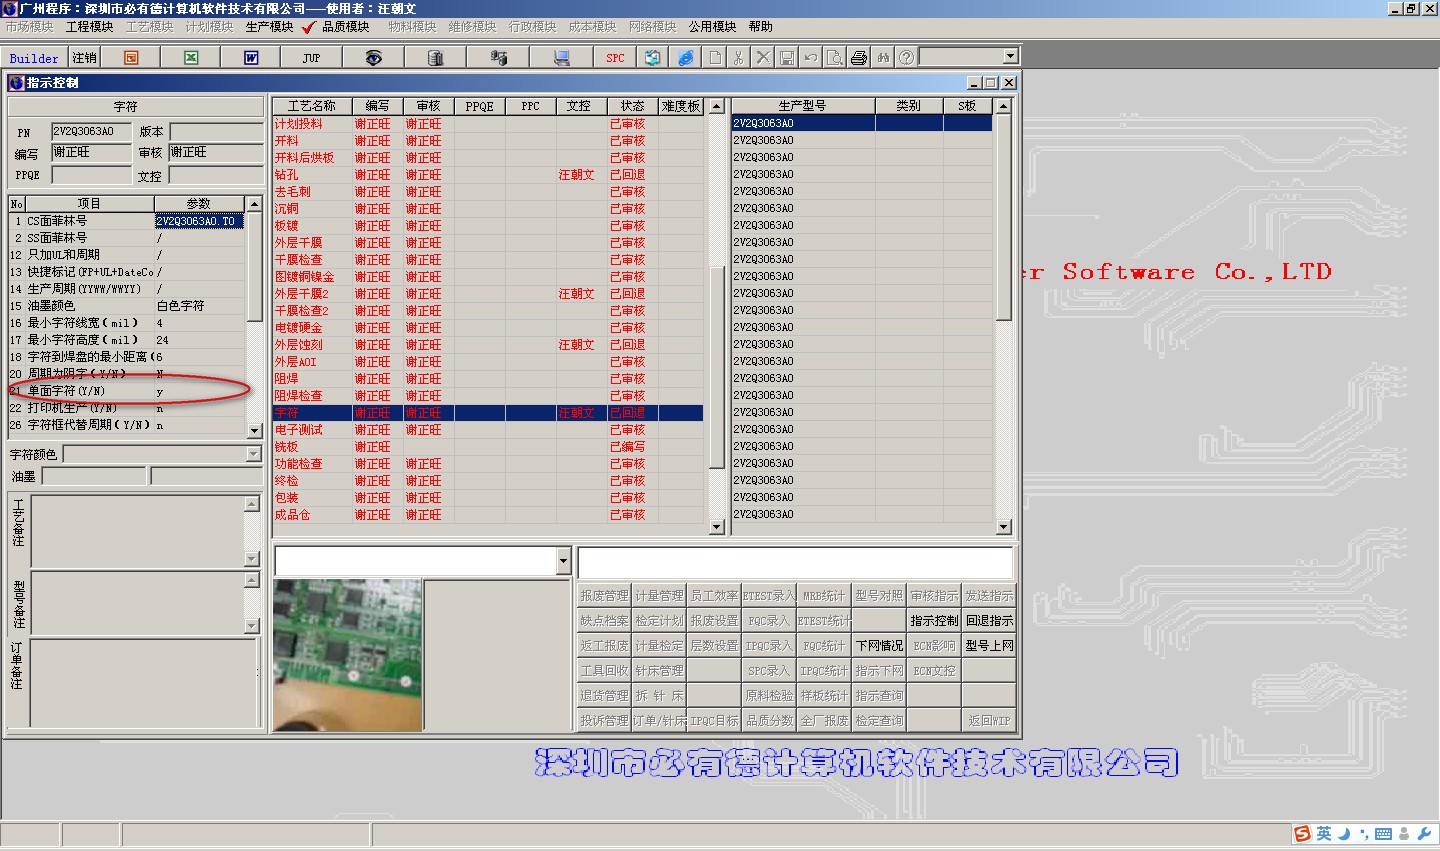Click the database cylinder icon in toolbar
The image size is (1440, 851).
point(435,58)
